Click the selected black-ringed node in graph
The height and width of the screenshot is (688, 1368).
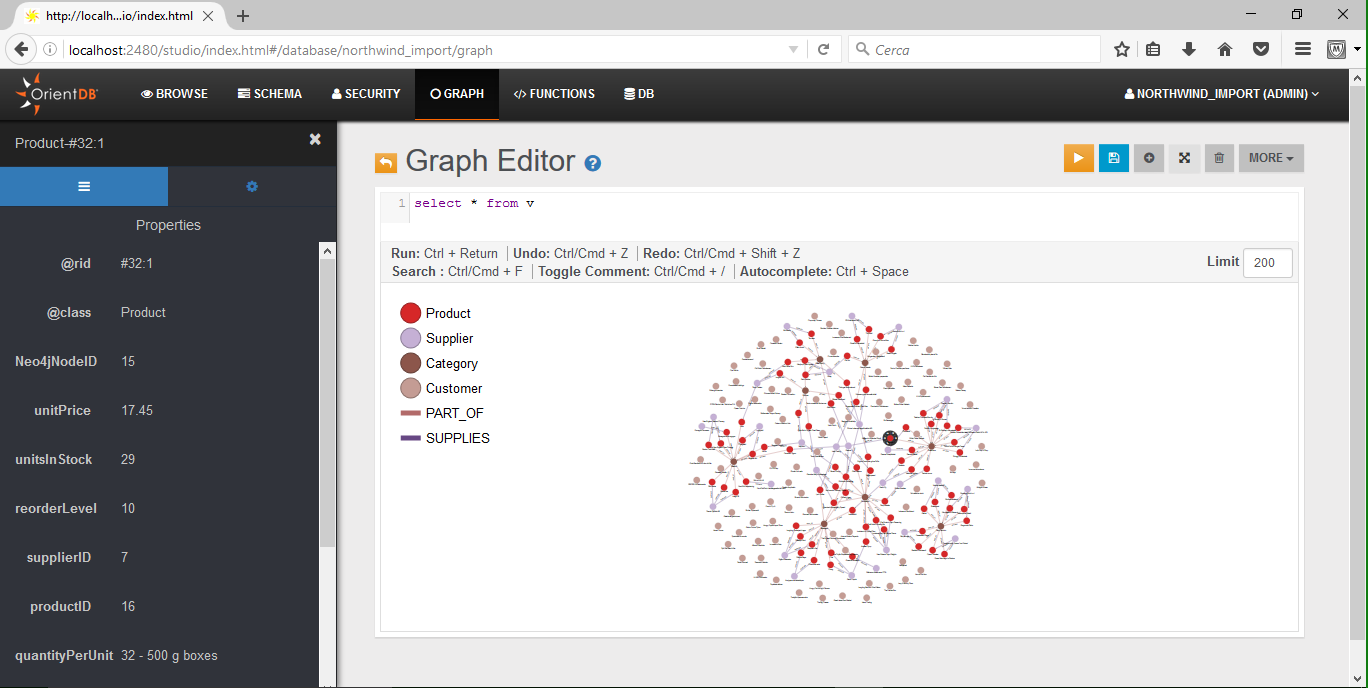coord(890,438)
